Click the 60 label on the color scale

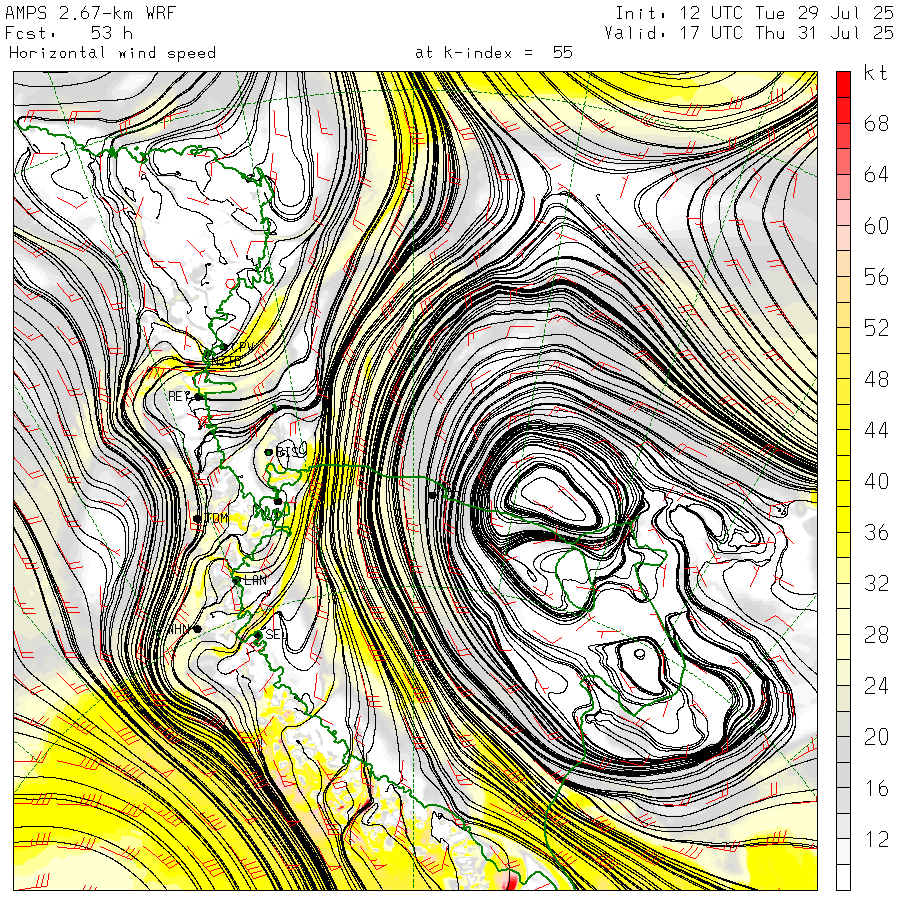point(876,226)
